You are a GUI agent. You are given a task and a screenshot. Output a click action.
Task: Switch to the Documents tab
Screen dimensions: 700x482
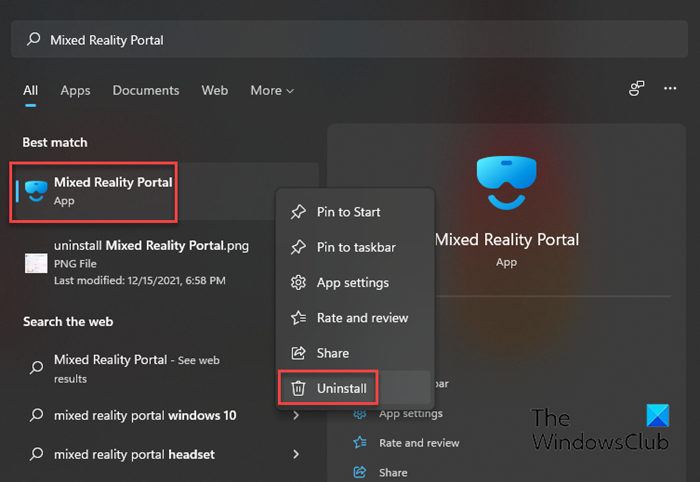(145, 91)
